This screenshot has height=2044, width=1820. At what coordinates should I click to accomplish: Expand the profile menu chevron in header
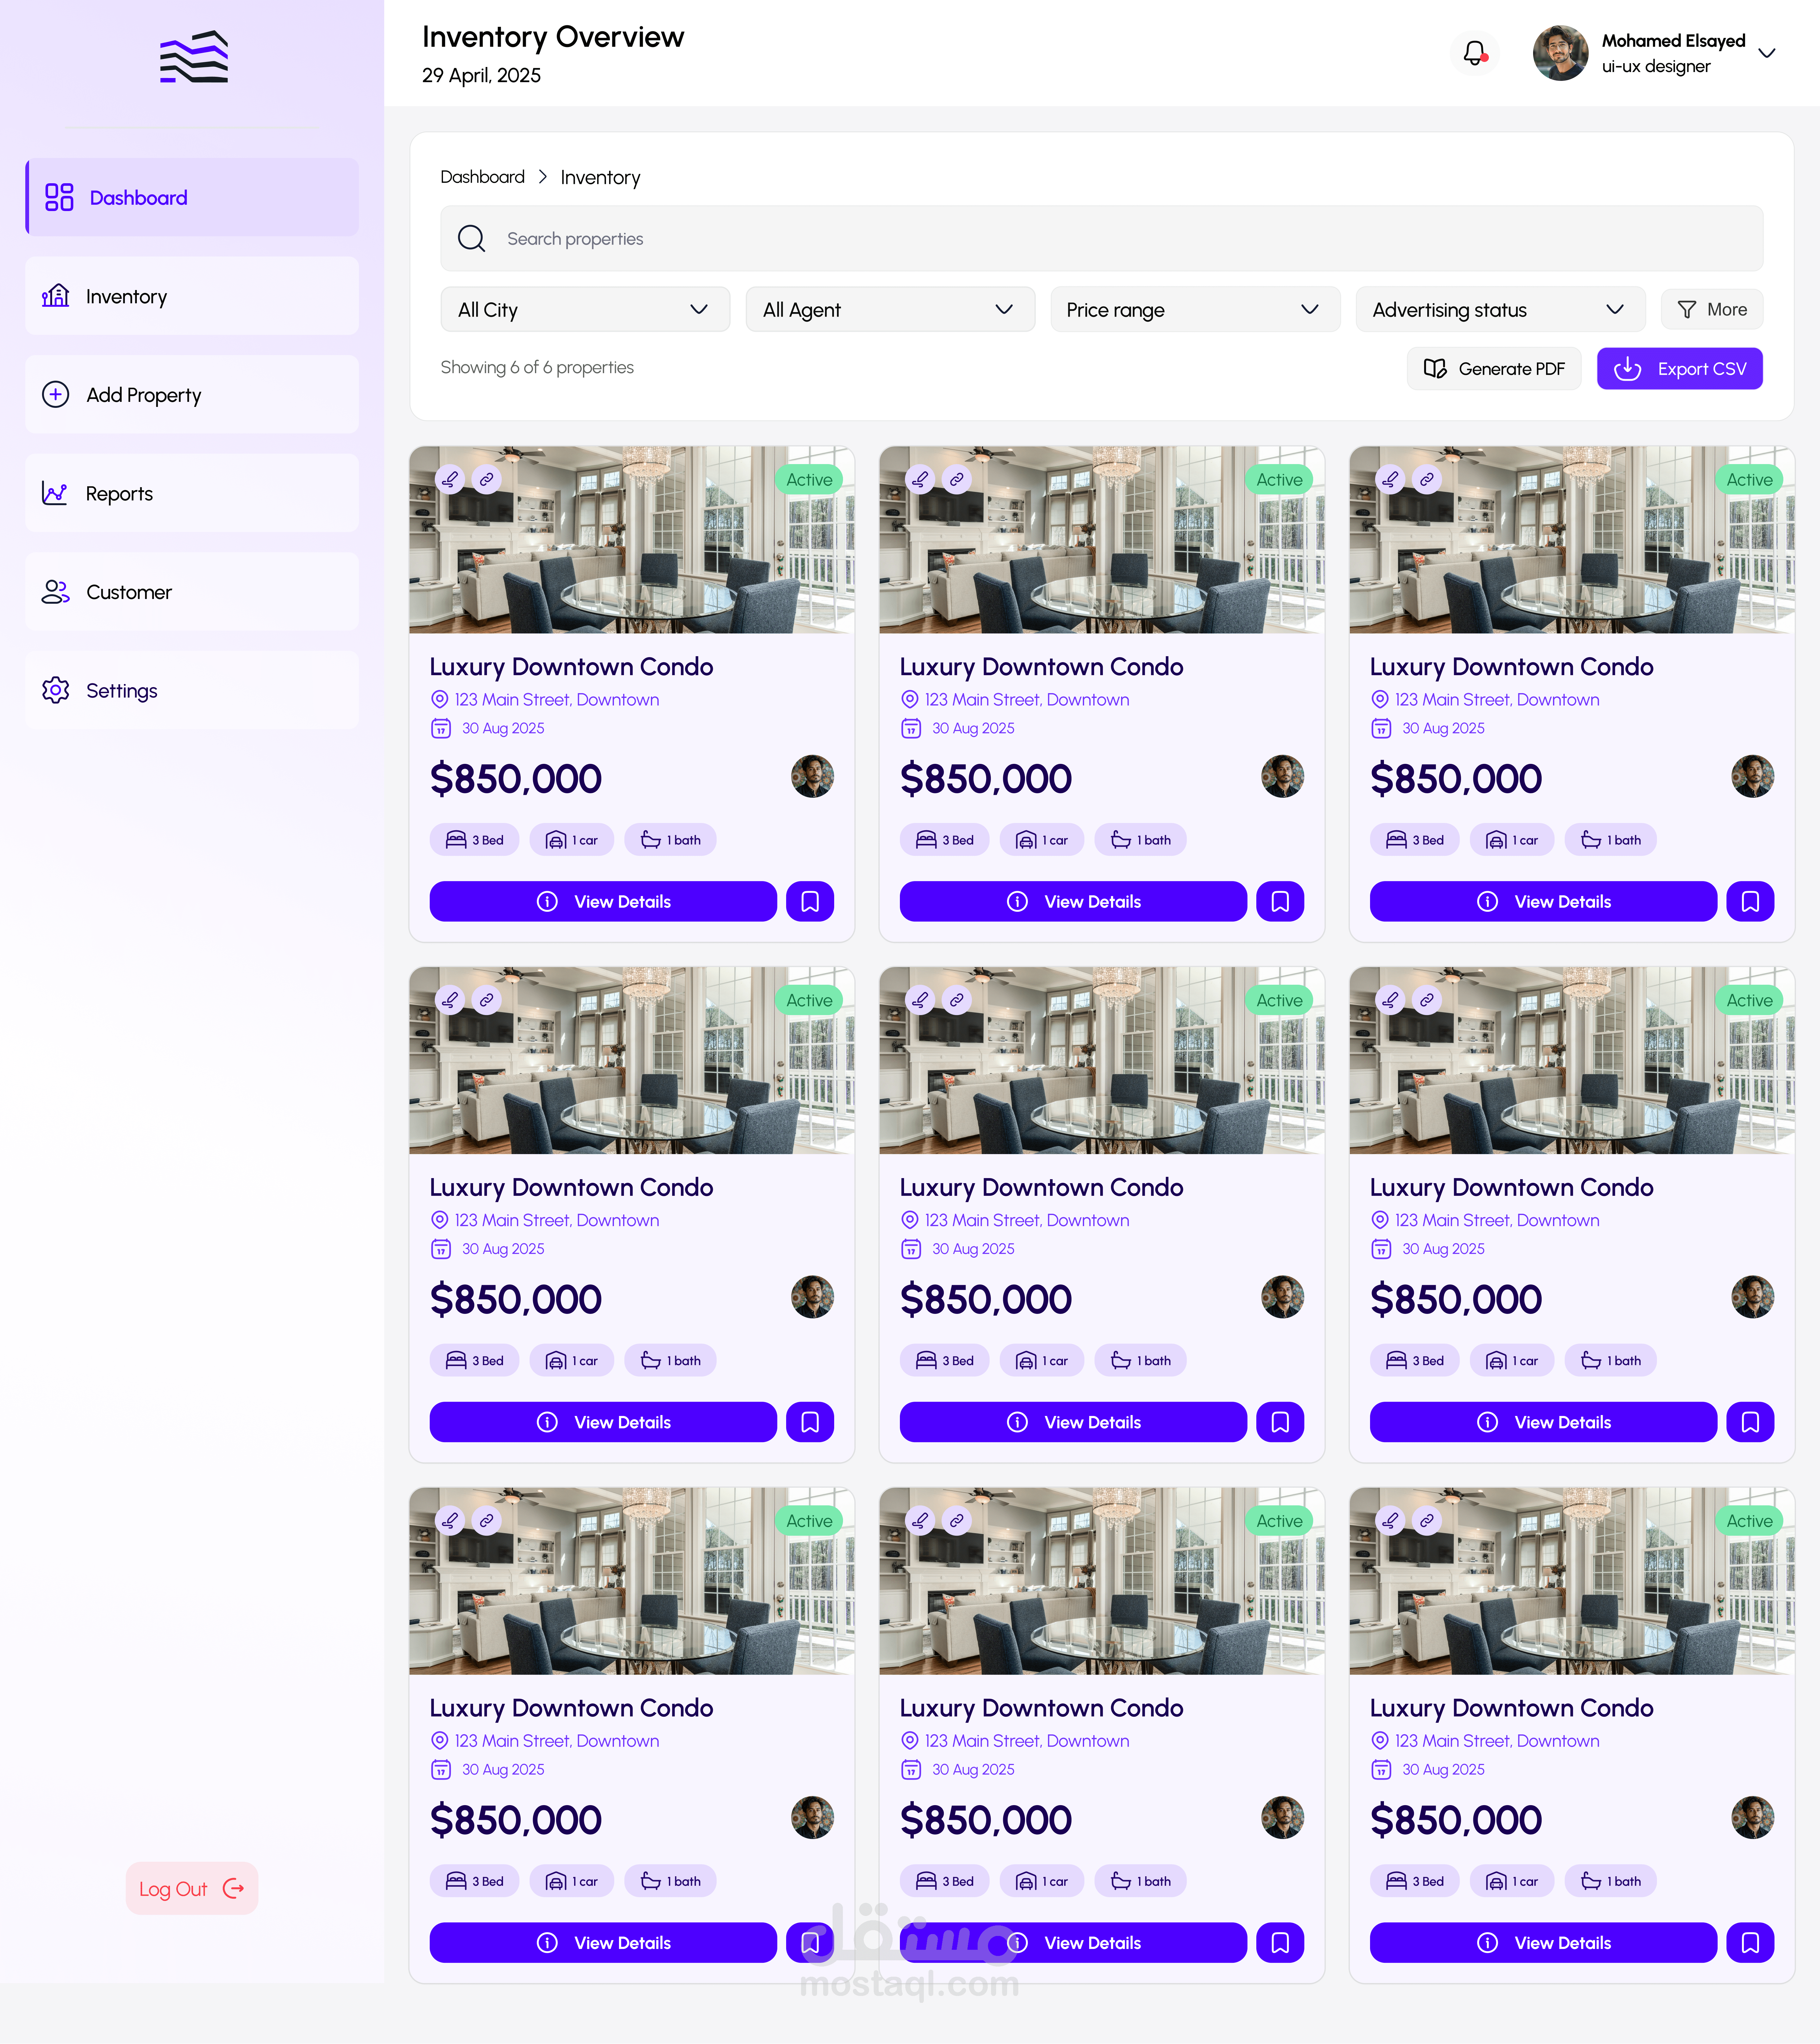pos(1767,53)
